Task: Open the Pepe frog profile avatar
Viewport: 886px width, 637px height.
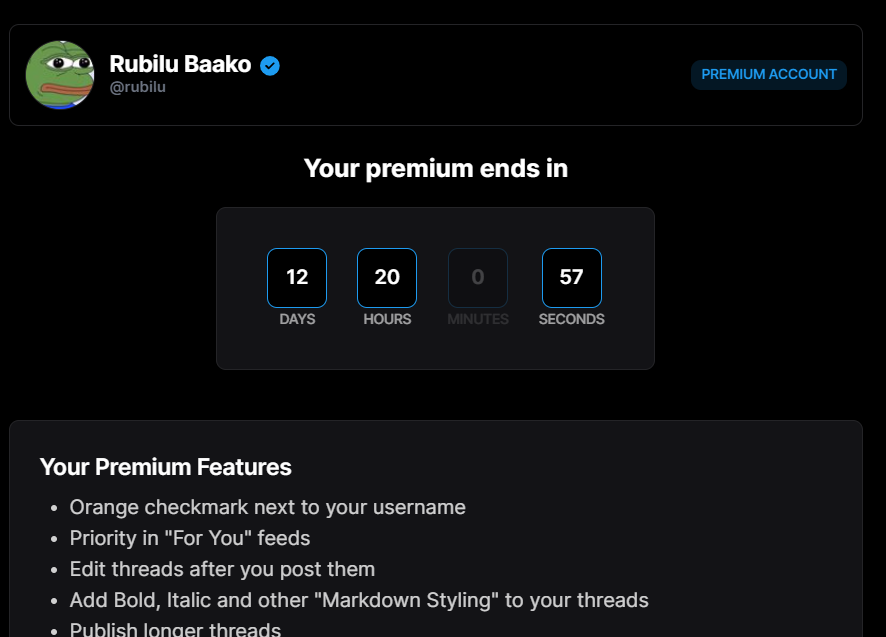Action: [x=60, y=75]
